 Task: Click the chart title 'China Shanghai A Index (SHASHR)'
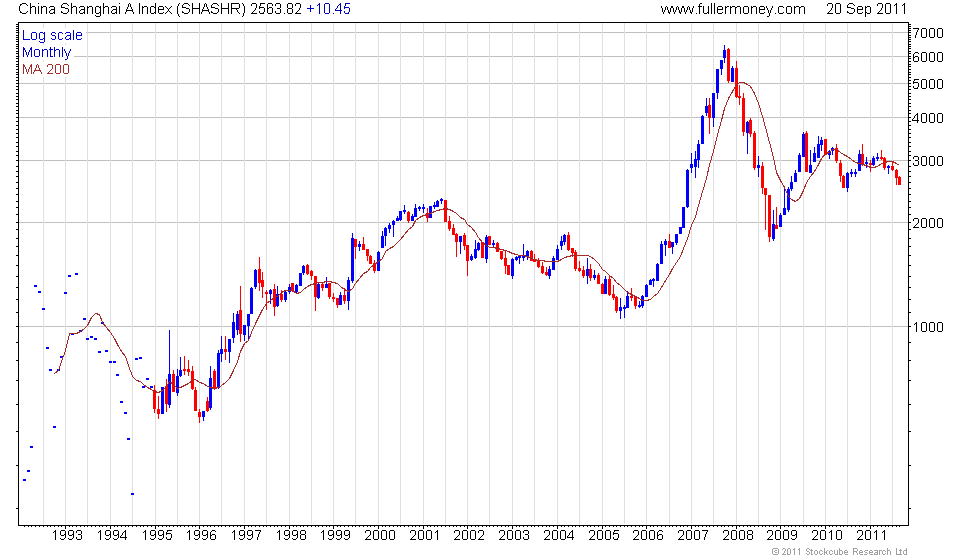(x=132, y=9)
